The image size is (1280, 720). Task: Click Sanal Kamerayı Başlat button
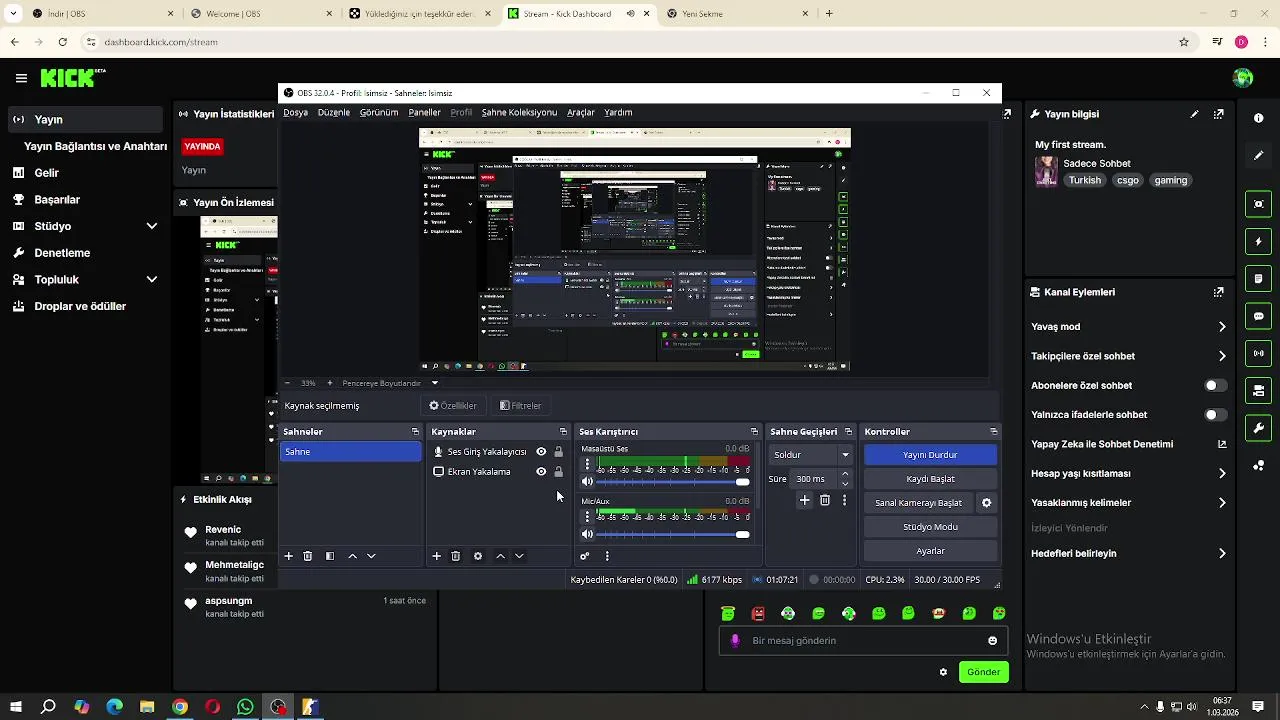pyautogui.click(x=919, y=503)
